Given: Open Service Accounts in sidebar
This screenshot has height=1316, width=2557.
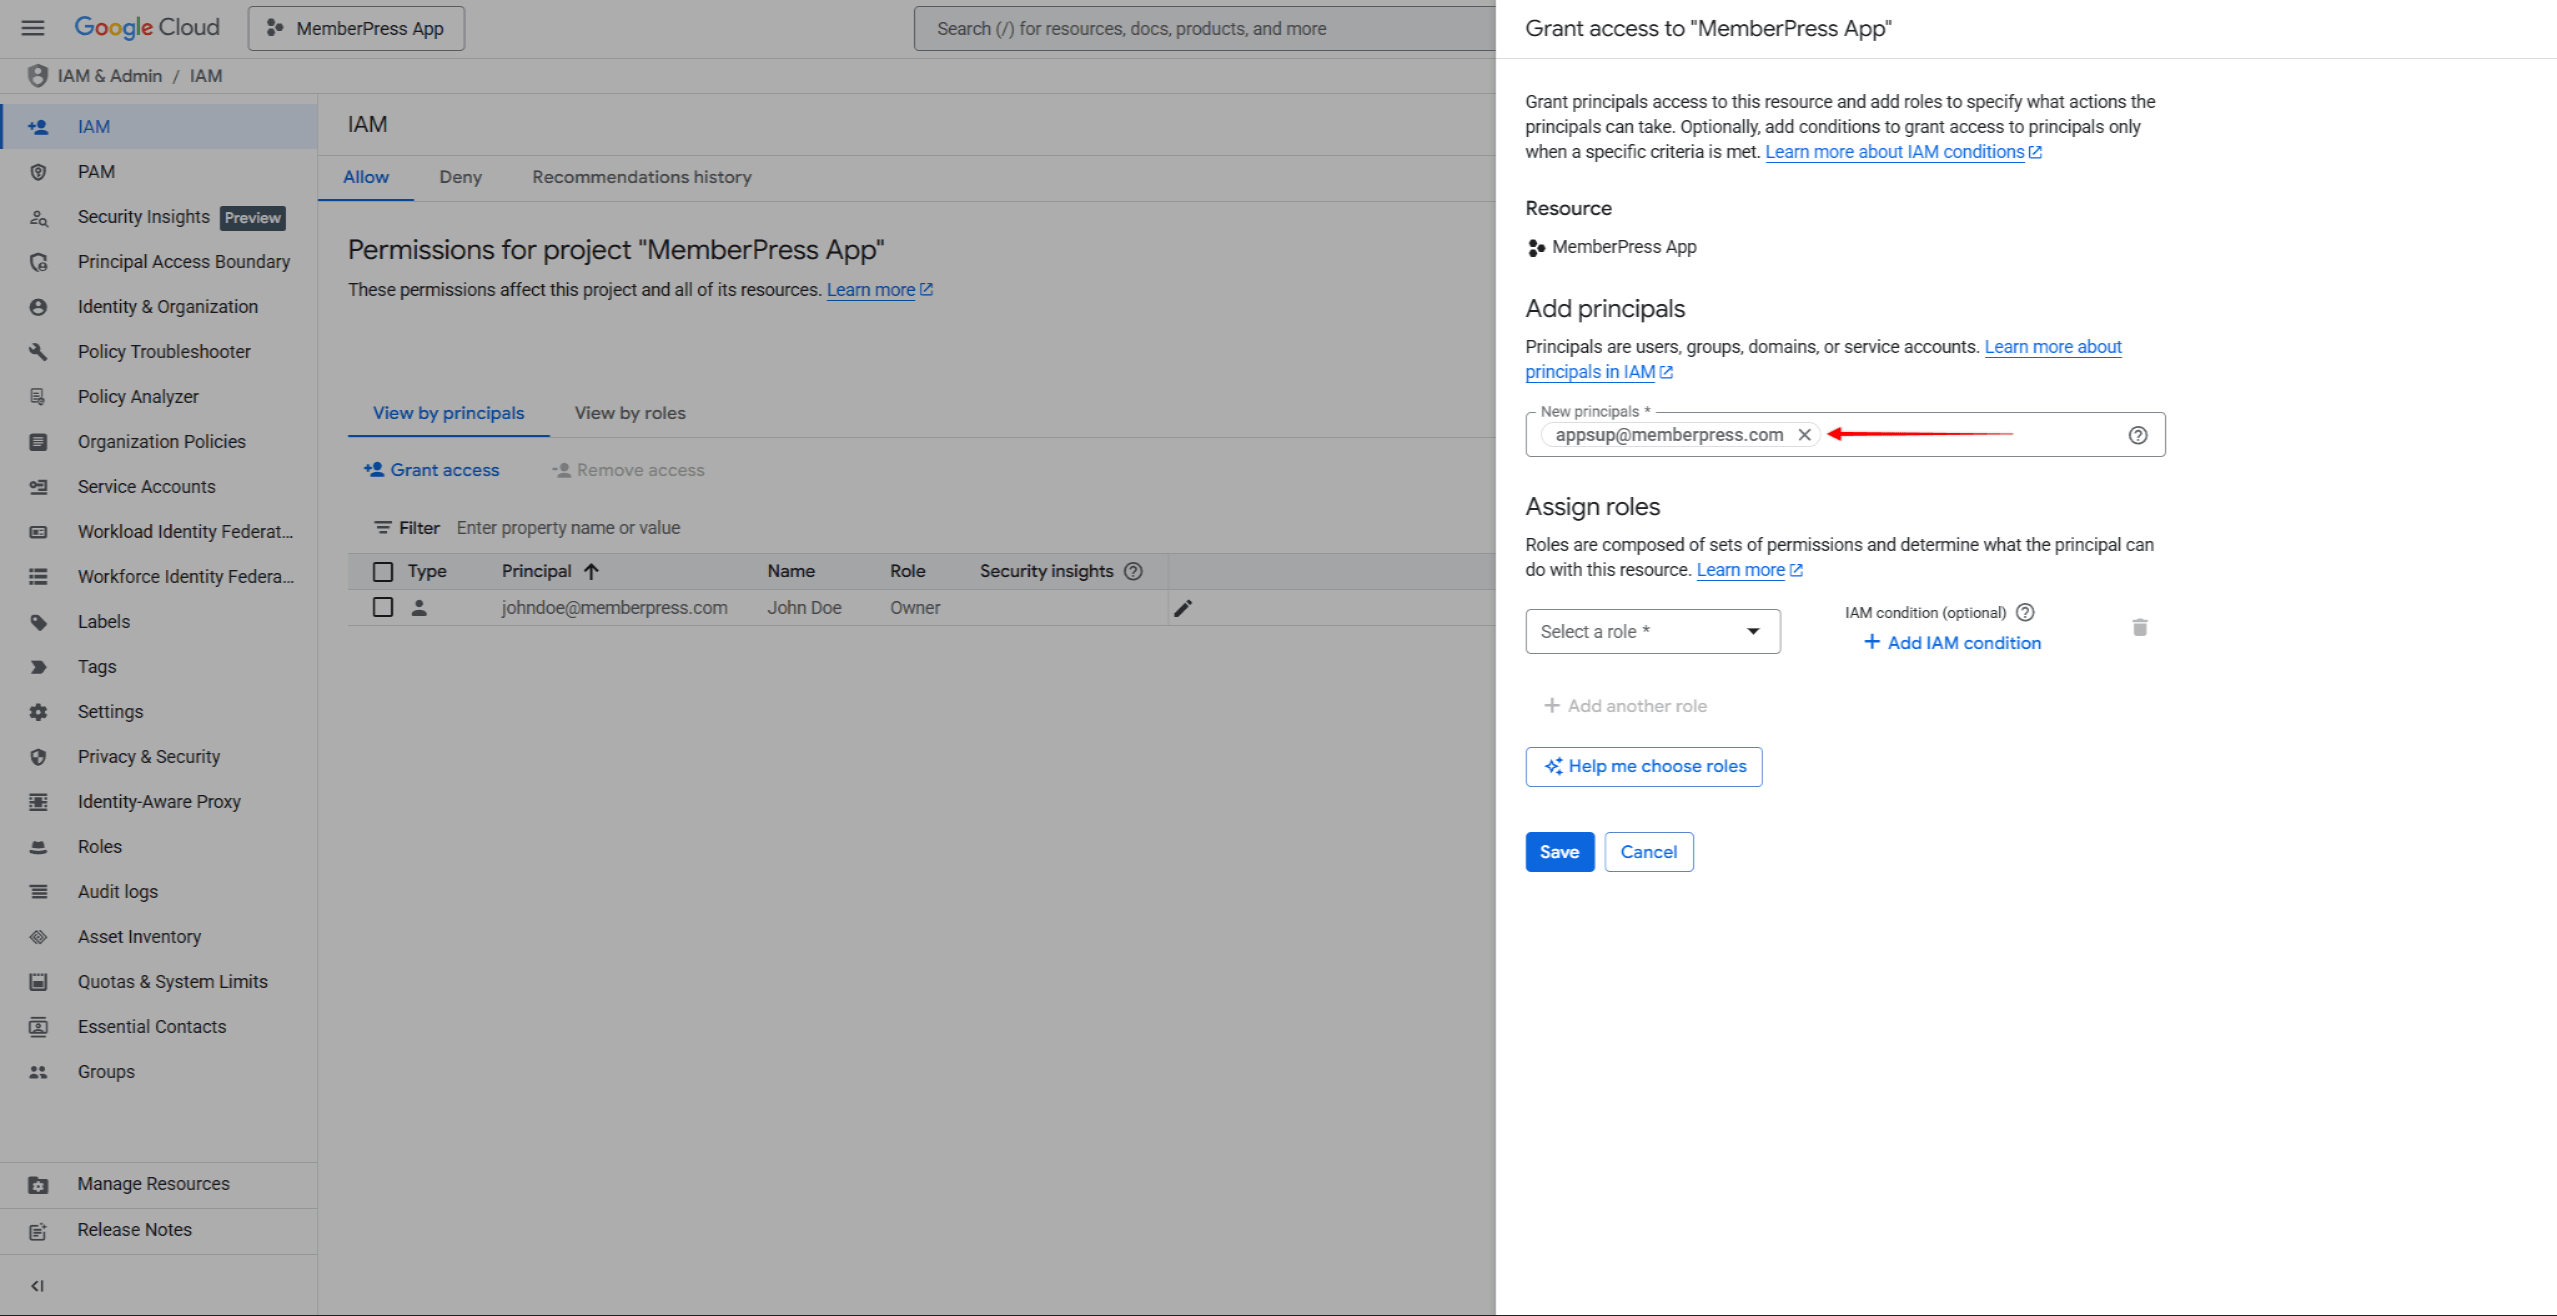Looking at the screenshot, I should pos(146,487).
